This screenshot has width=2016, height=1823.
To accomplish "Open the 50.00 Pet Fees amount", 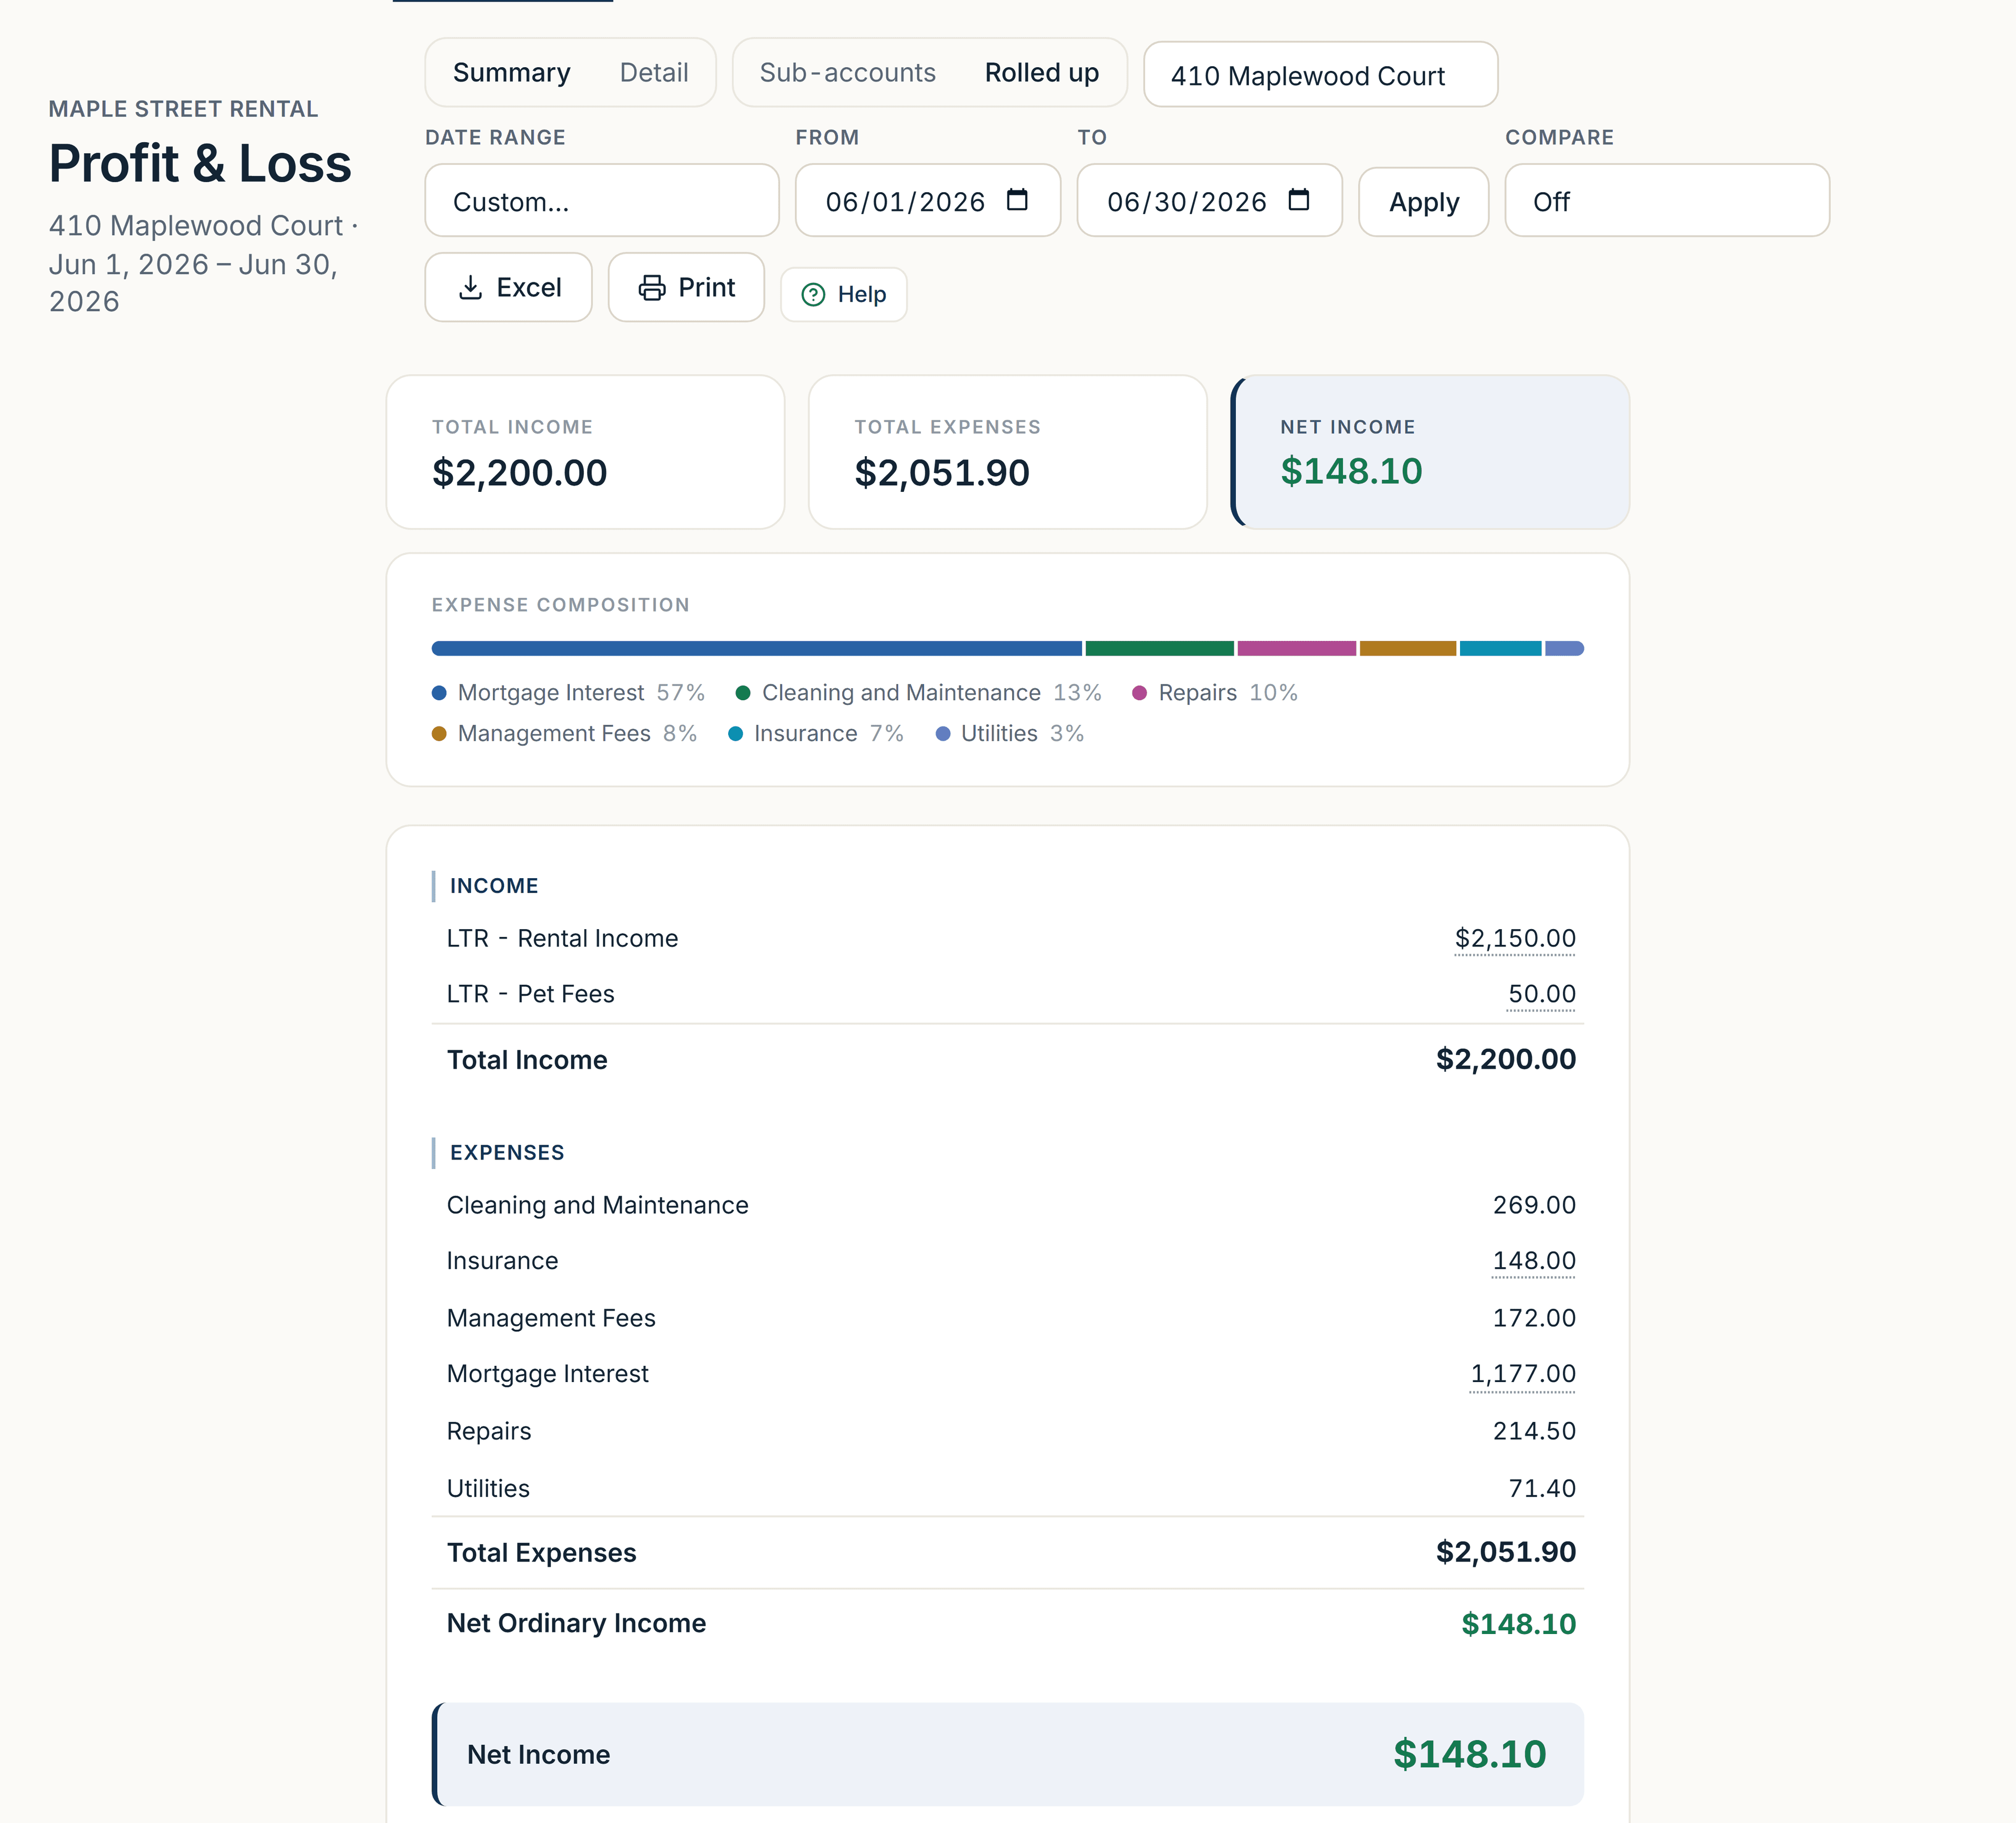I will tap(1541, 994).
